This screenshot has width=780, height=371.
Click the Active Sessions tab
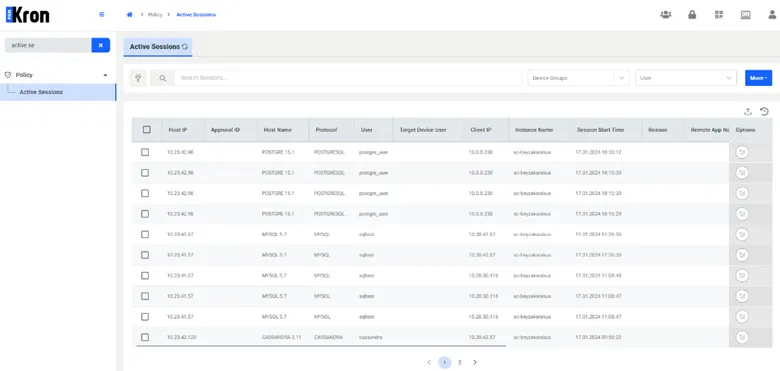158,47
